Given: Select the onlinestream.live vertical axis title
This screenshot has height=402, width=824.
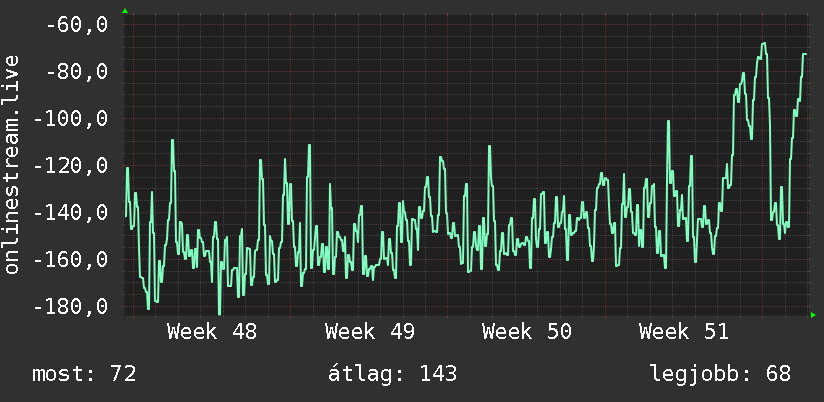Looking at the screenshot, I should tap(11, 164).
